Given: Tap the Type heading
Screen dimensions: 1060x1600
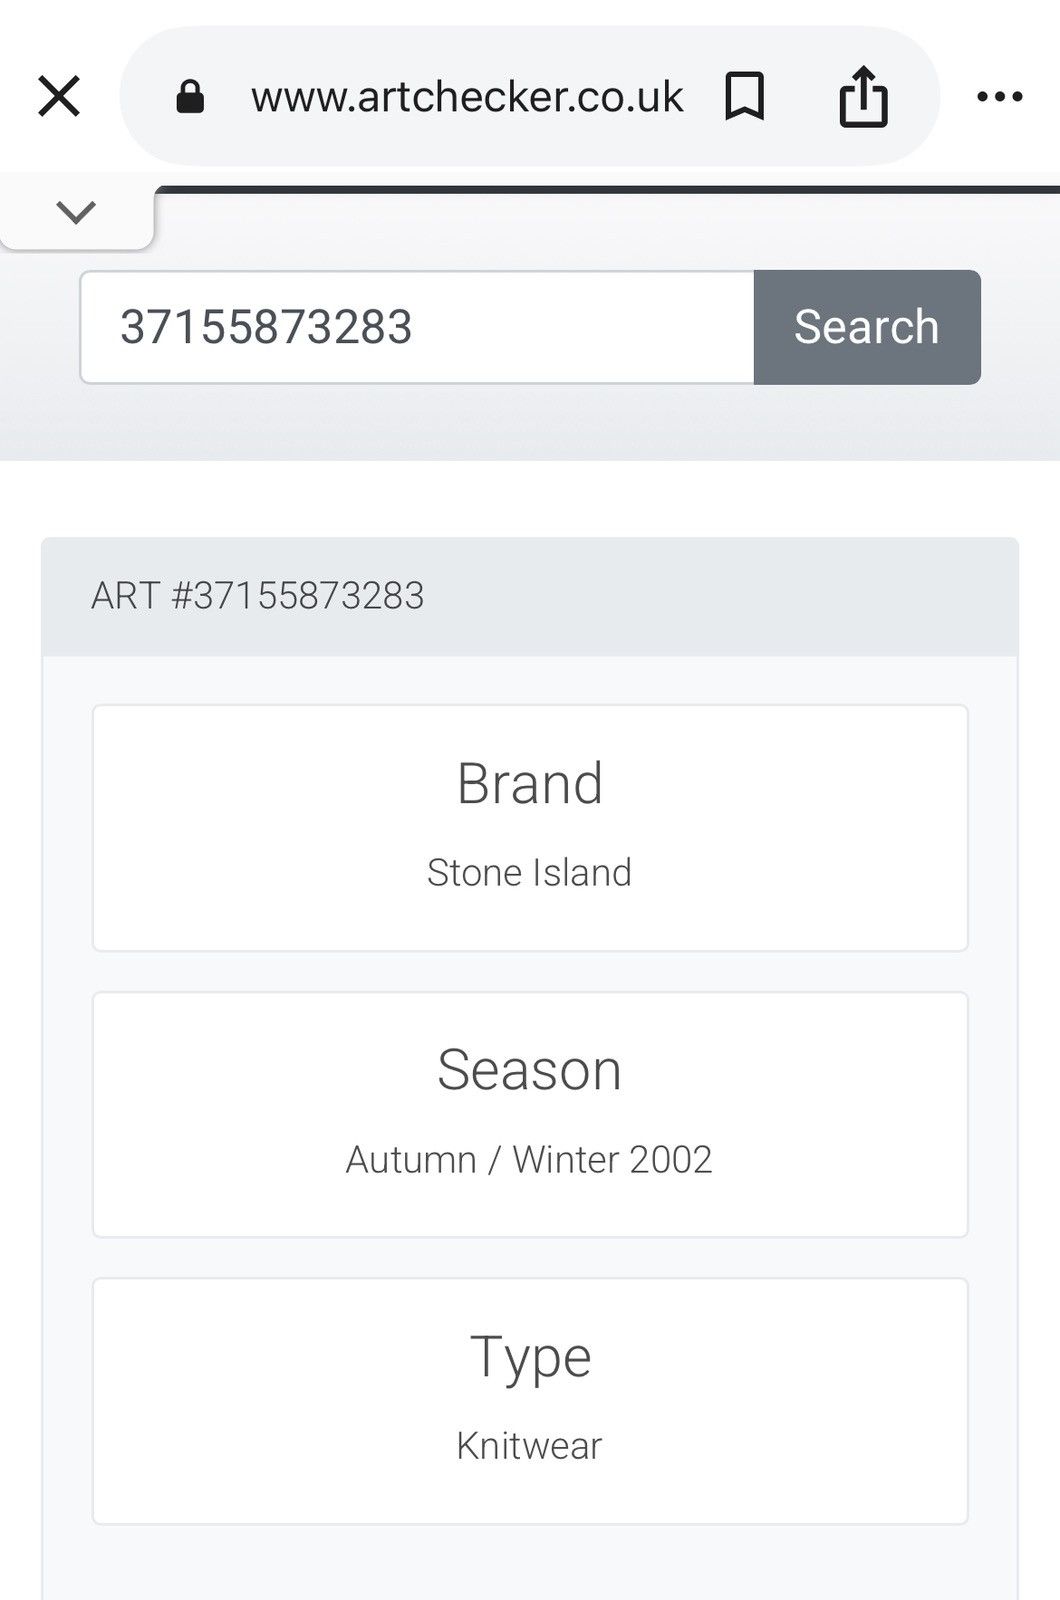Looking at the screenshot, I should 531,1359.
